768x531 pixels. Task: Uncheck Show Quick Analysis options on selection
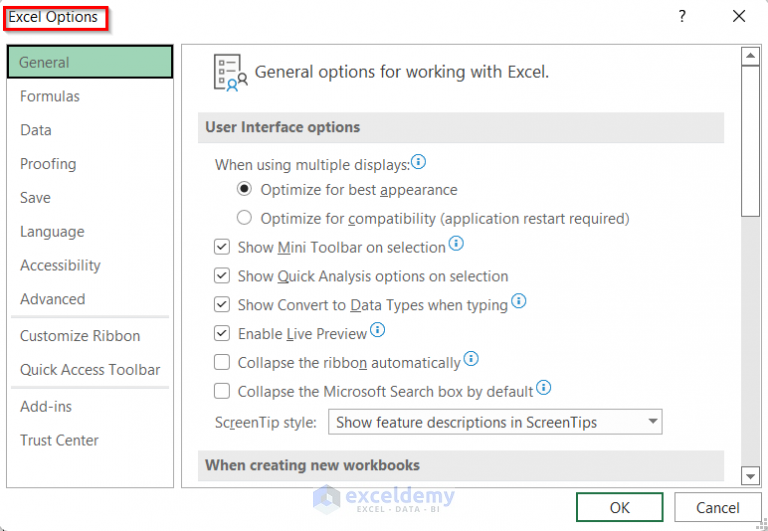tap(222, 276)
